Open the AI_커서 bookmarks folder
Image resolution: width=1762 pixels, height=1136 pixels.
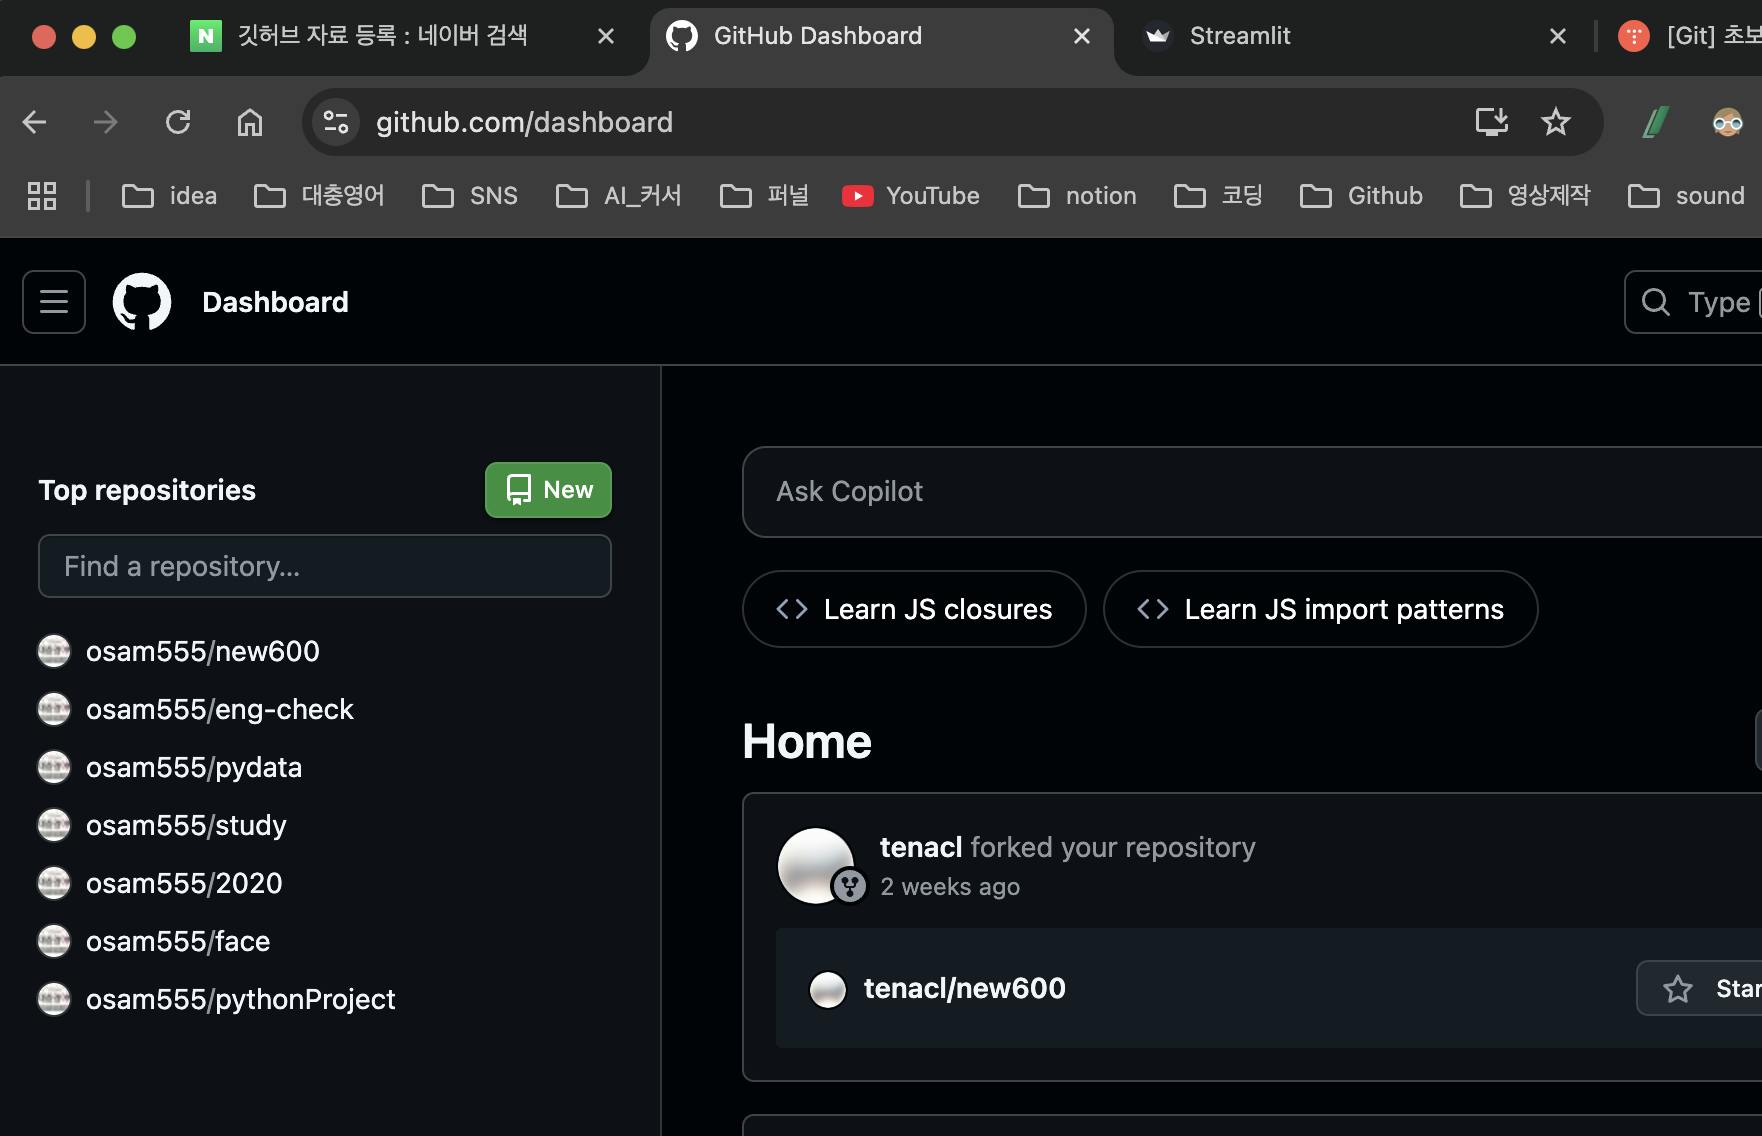point(619,196)
